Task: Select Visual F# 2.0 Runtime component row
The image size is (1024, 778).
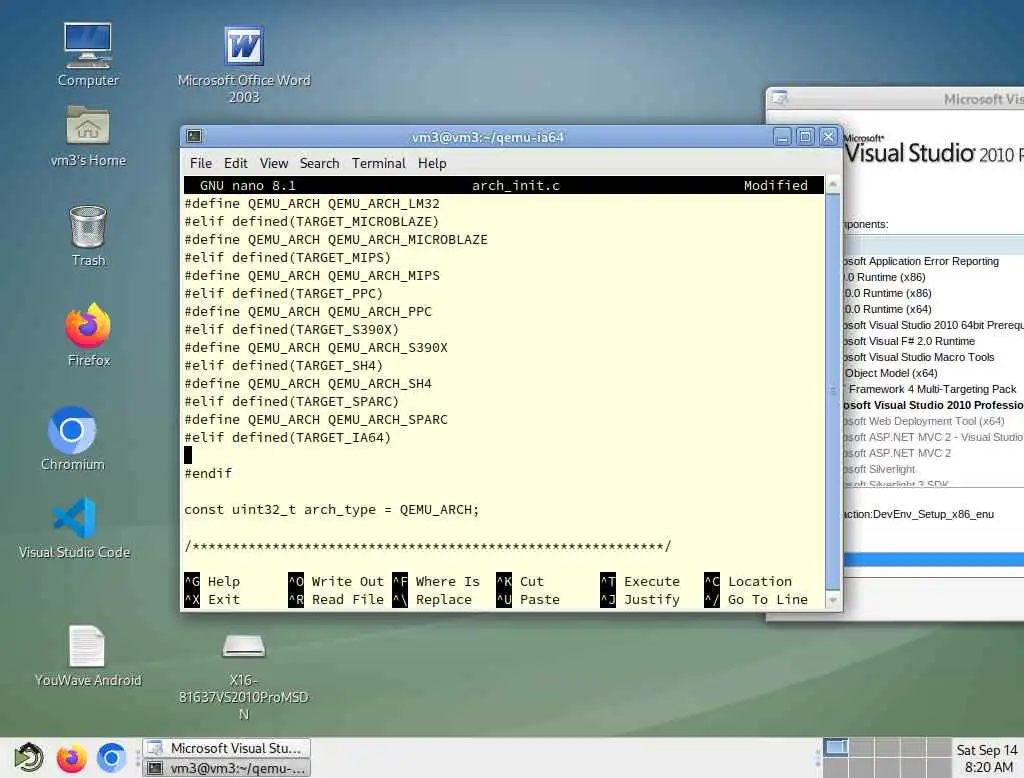Action: [x=909, y=341]
